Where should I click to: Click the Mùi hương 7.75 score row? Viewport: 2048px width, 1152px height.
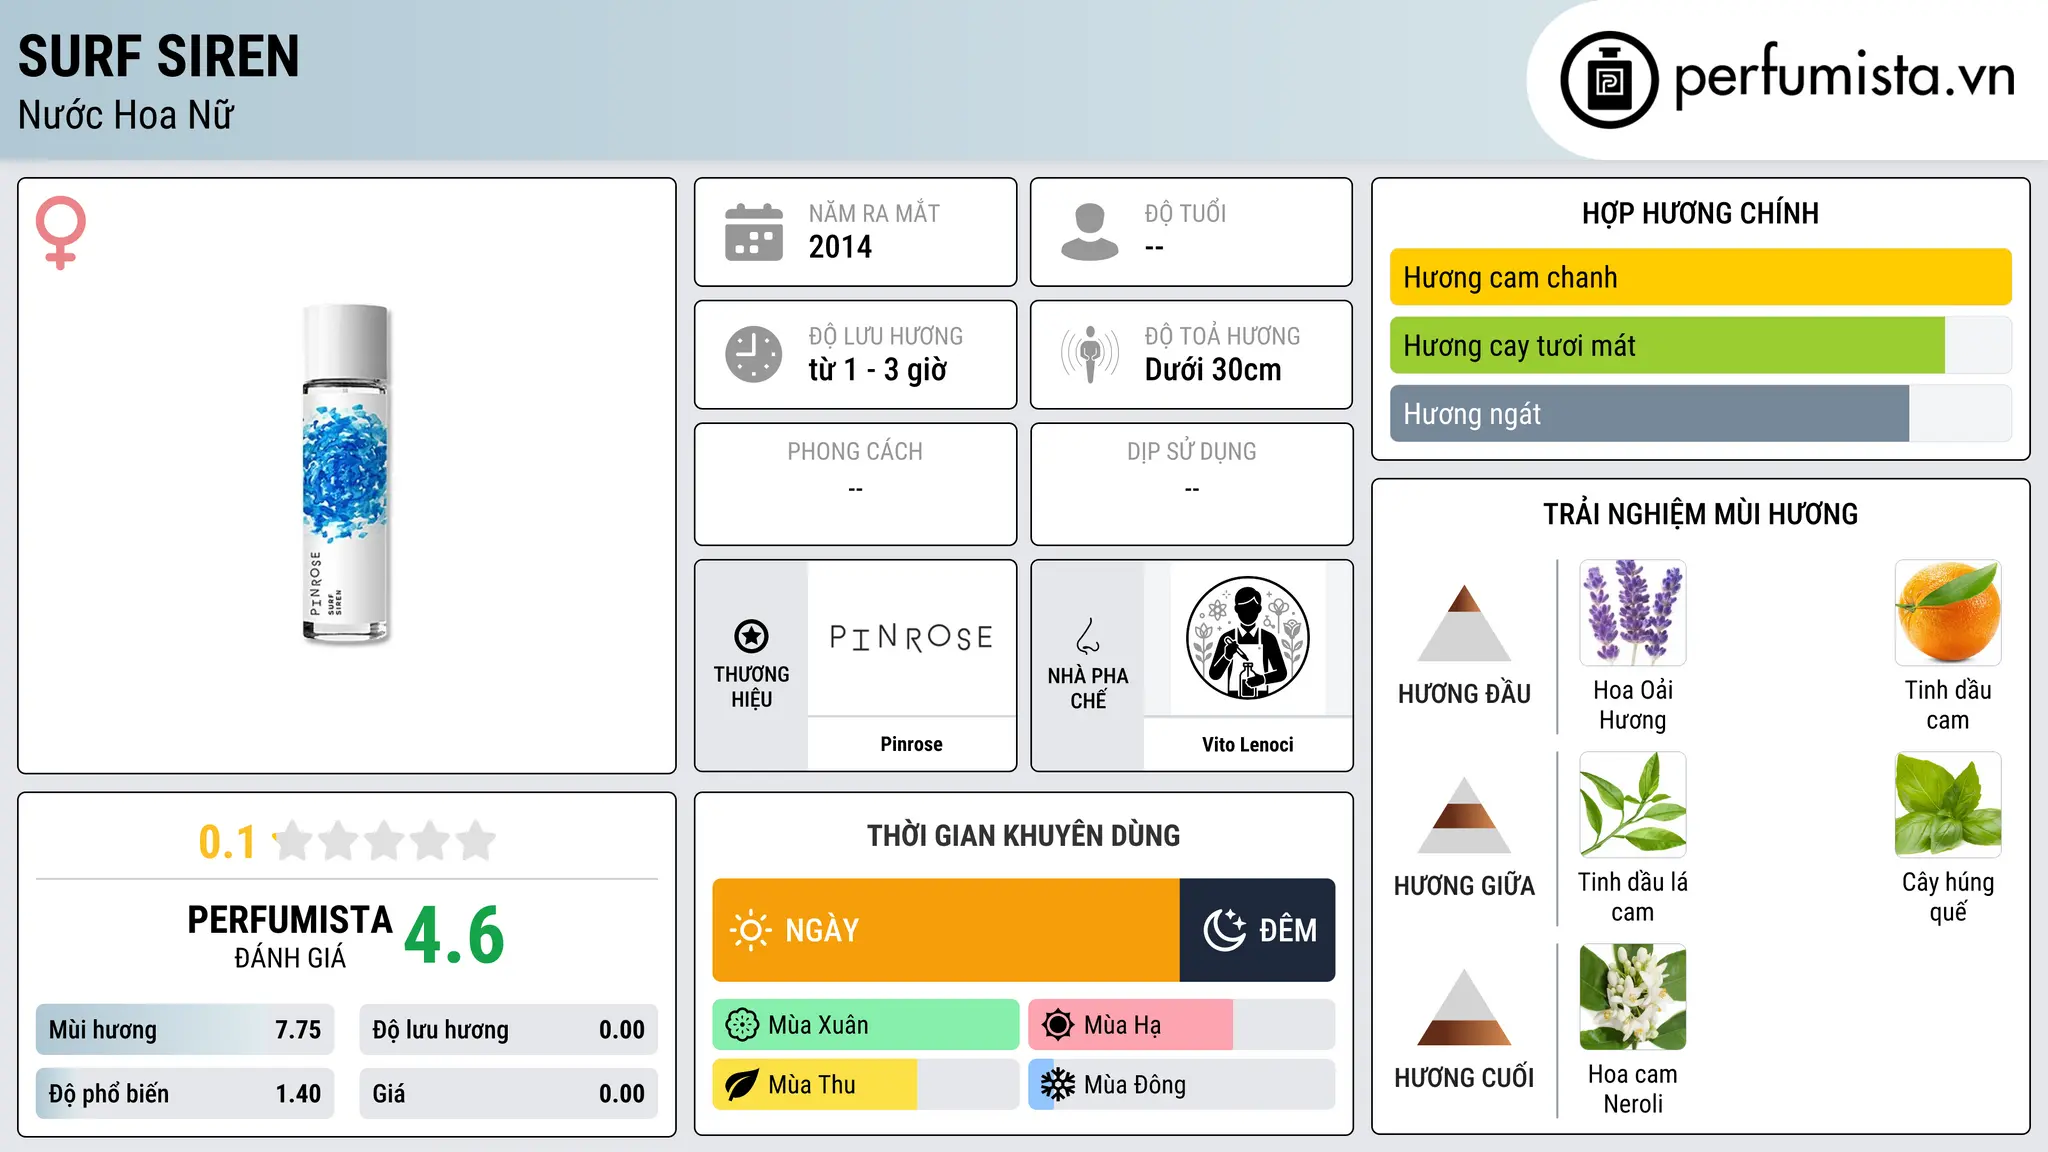pos(185,1030)
